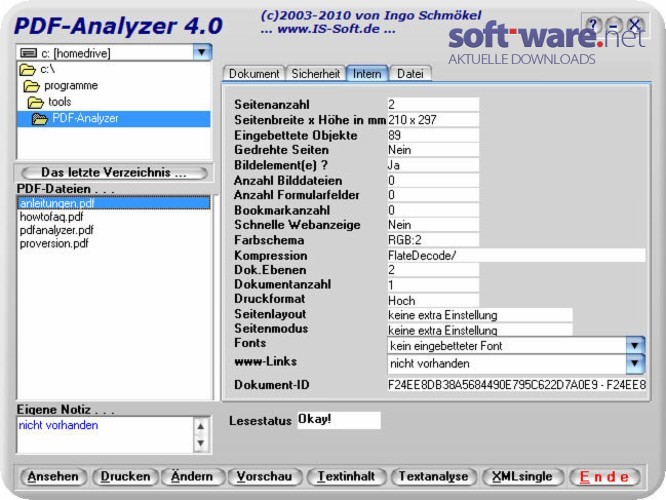Click the Seitenanzahl value field
The image size is (666, 500).
[433, 105]
